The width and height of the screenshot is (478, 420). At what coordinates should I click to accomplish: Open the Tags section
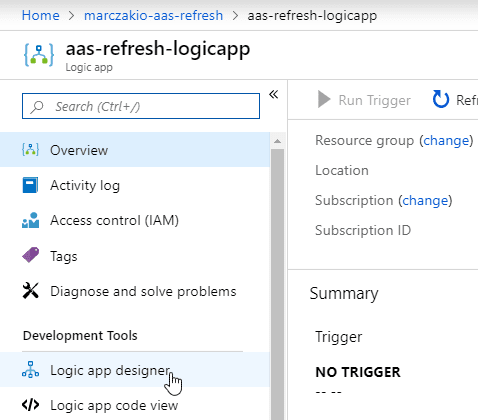pos(135,256)
